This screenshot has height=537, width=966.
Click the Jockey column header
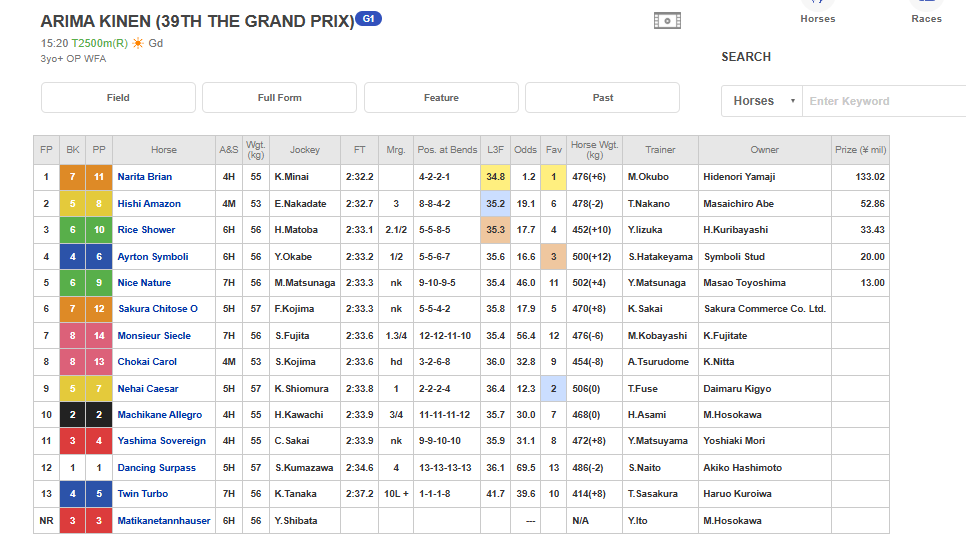[x=305, y=150]
